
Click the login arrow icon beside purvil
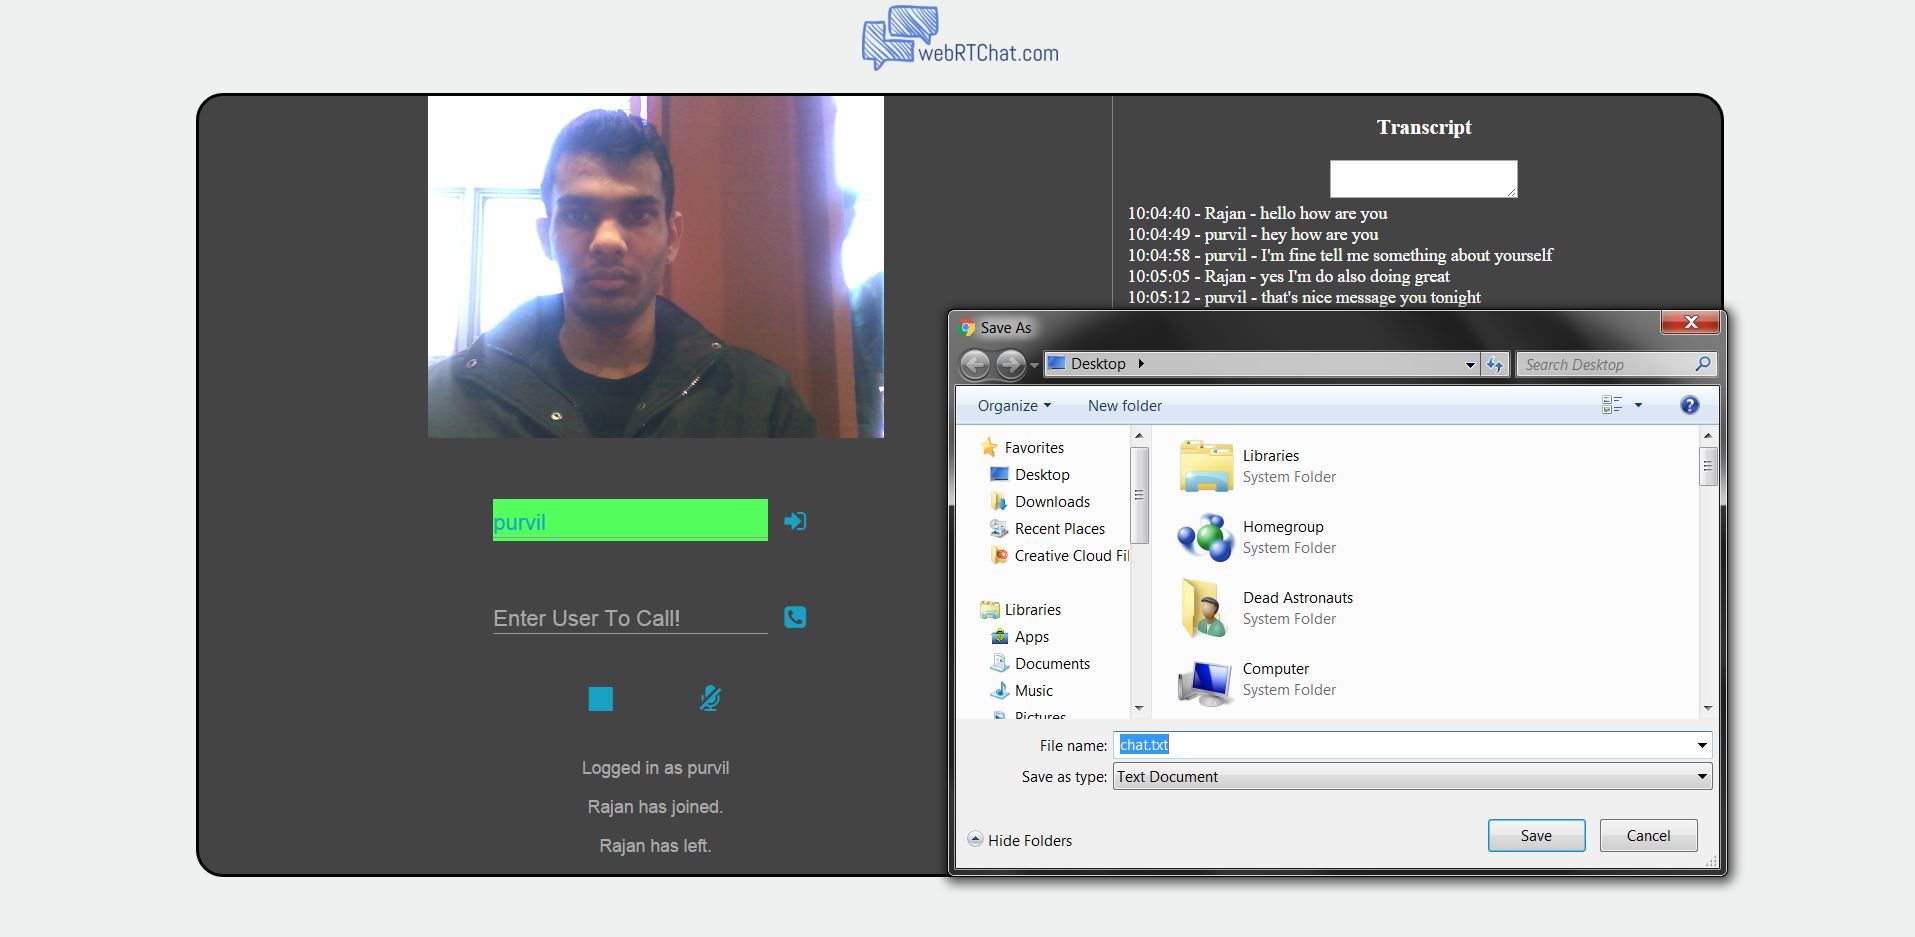(795, 521)
